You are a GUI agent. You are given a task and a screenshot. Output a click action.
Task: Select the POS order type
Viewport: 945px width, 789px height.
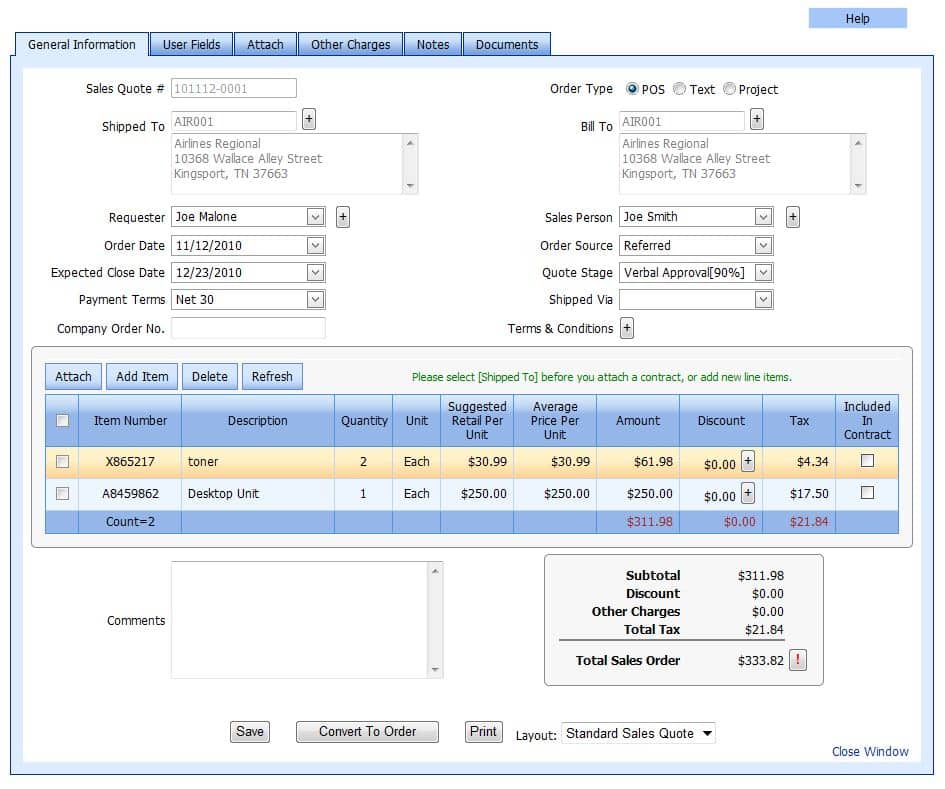[632, 89]
